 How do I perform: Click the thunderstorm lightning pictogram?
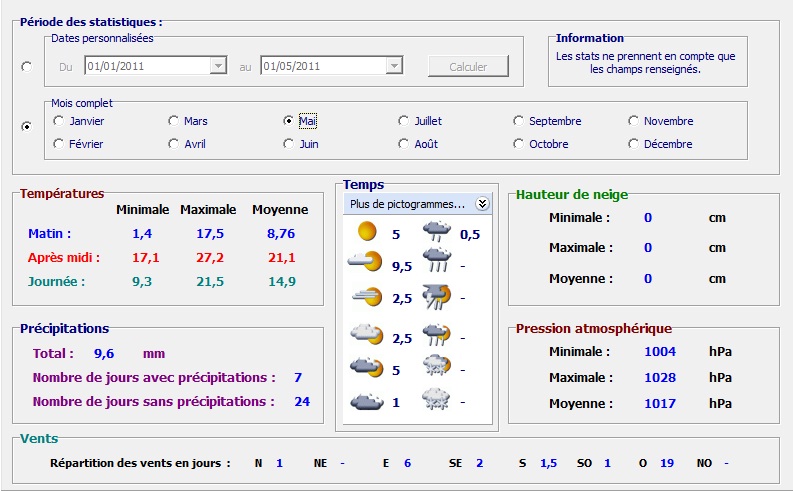point(436,297)
